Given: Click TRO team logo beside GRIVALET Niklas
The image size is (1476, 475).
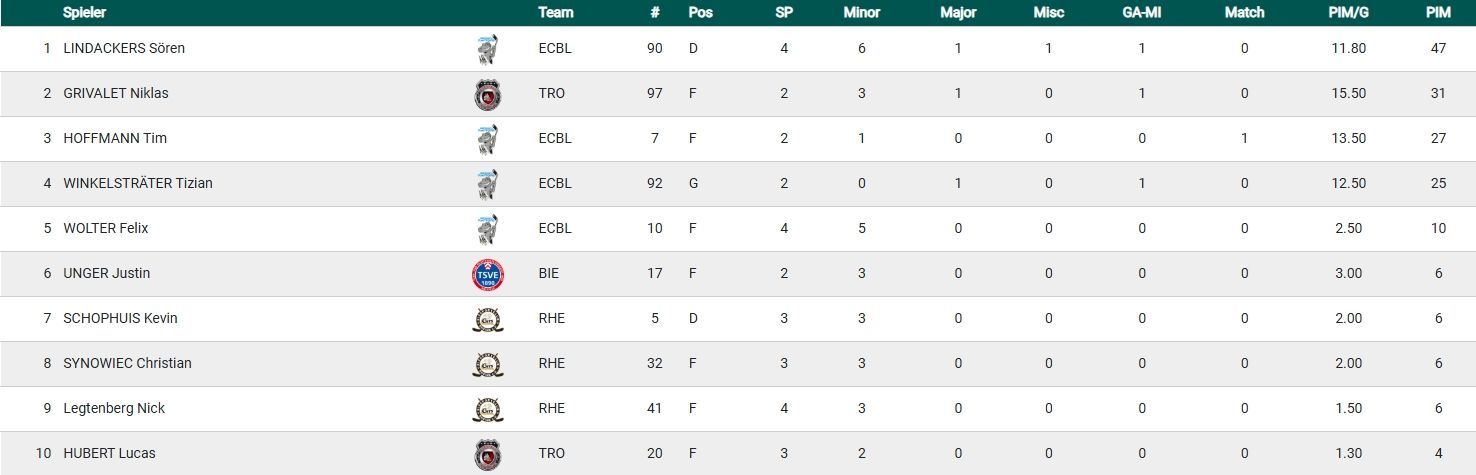Looking at the screenshot, I should [x=488, y=94].
